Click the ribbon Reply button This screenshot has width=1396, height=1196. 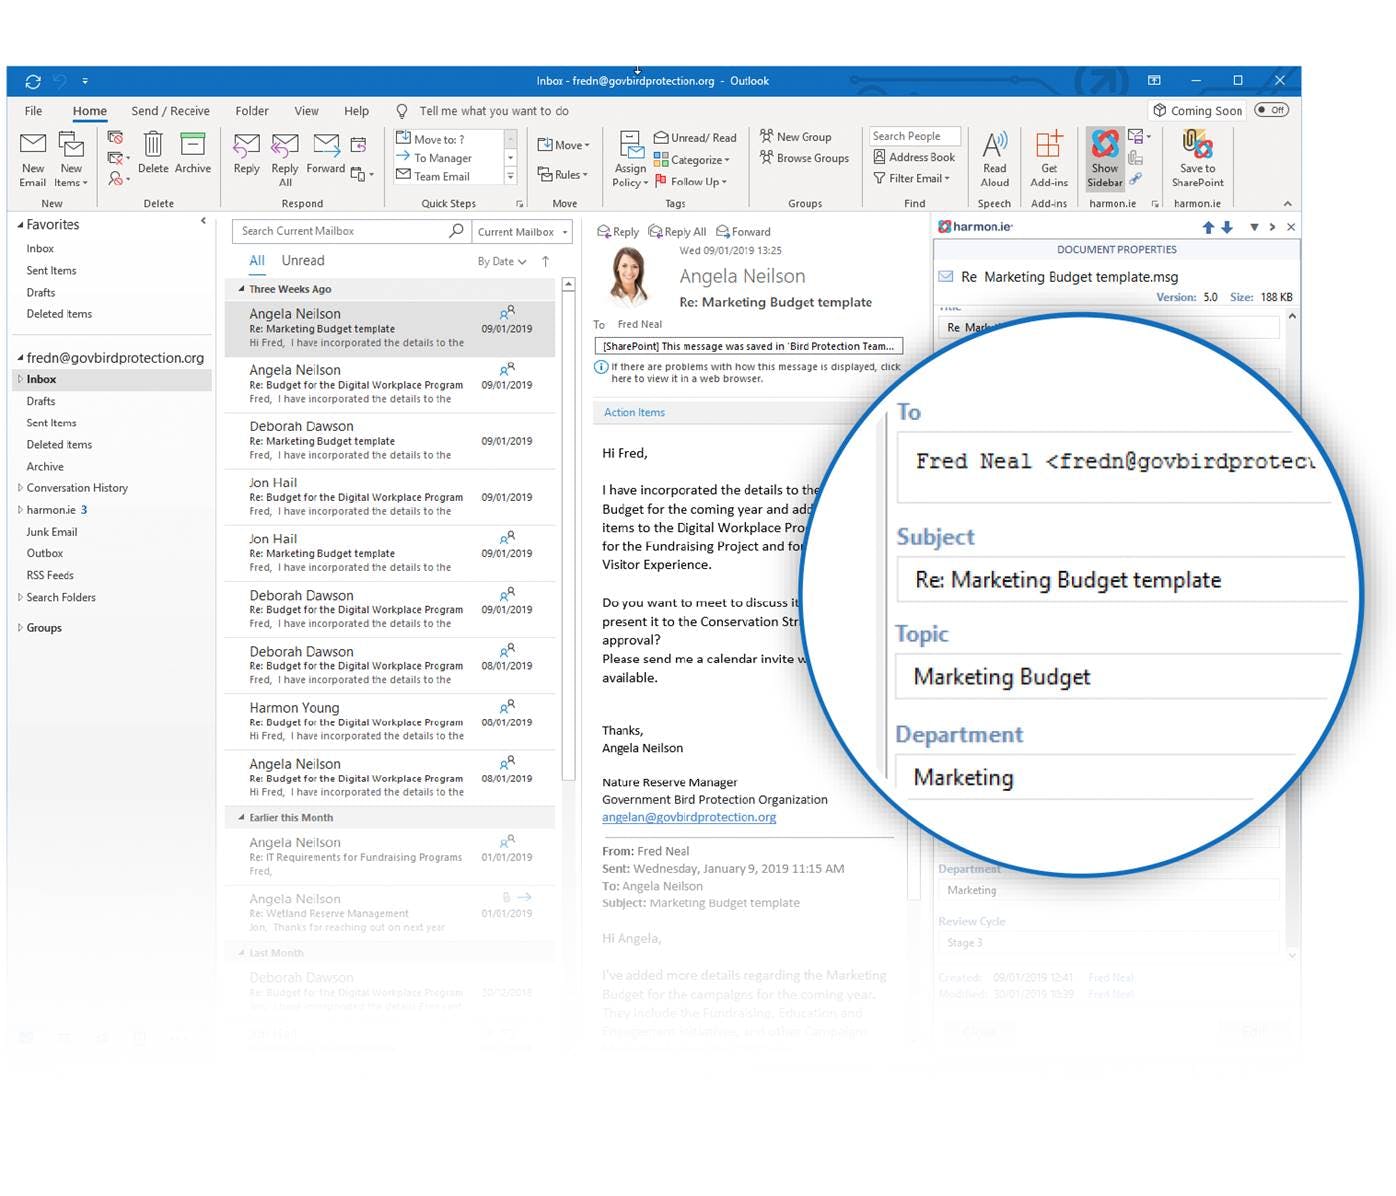click(246, 154)
